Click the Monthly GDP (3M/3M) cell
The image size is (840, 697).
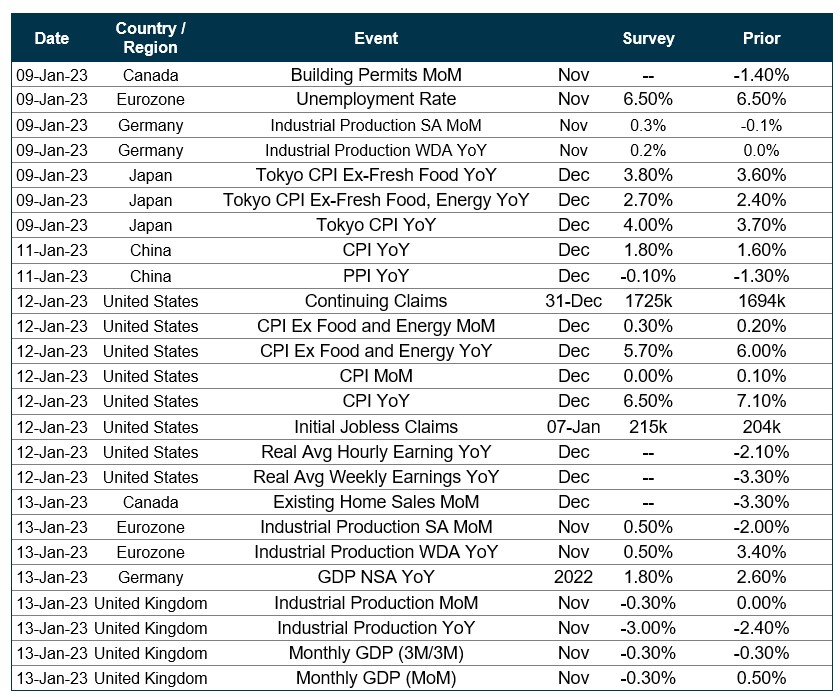click(x=376, y=653)
